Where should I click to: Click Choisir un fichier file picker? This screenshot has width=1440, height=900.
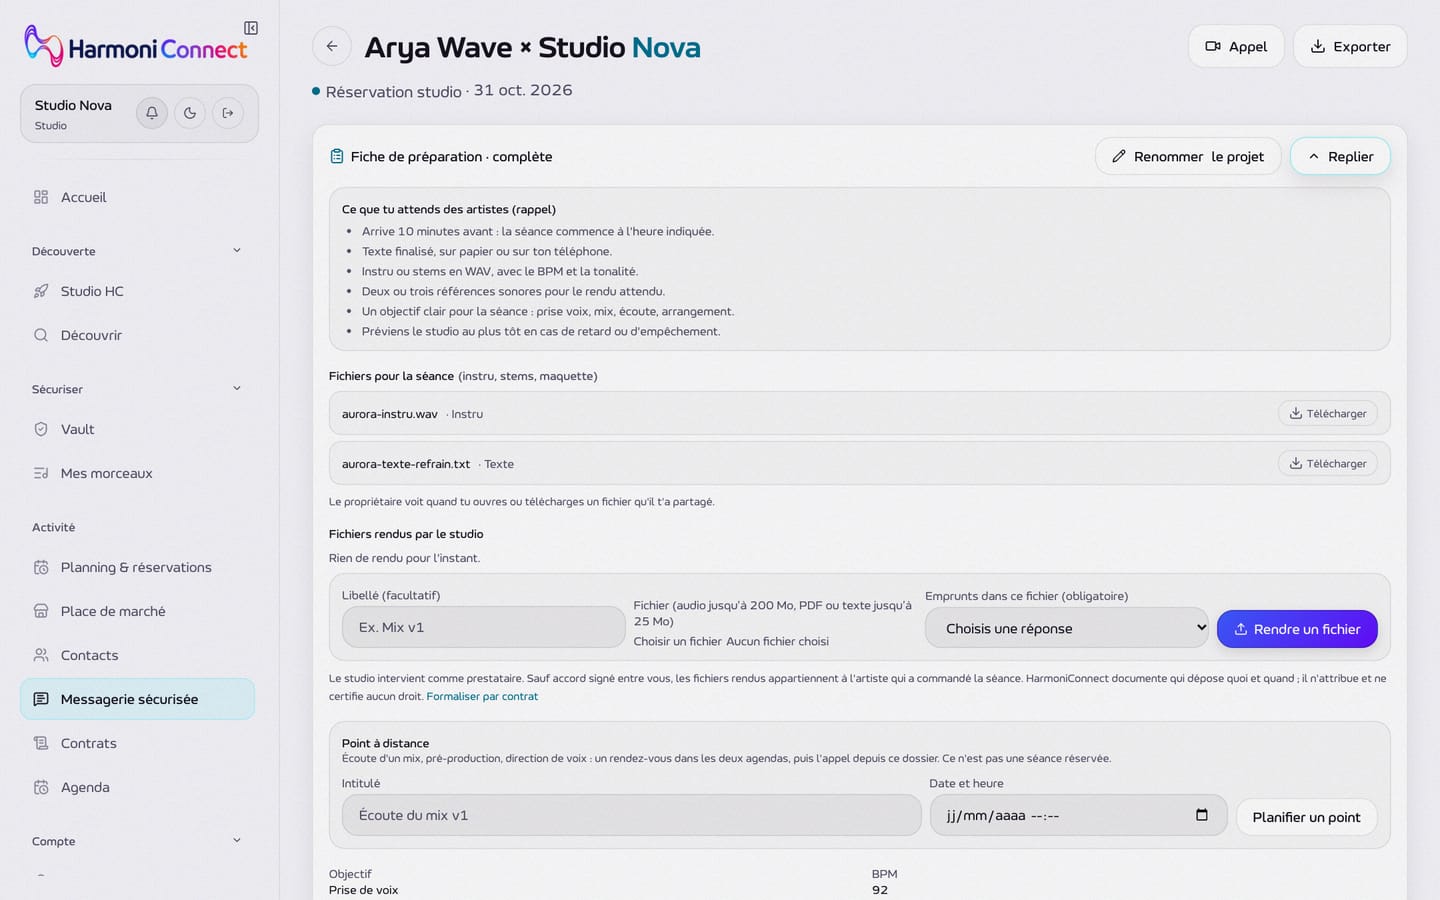pyautogui.click(x=679, y=641)
